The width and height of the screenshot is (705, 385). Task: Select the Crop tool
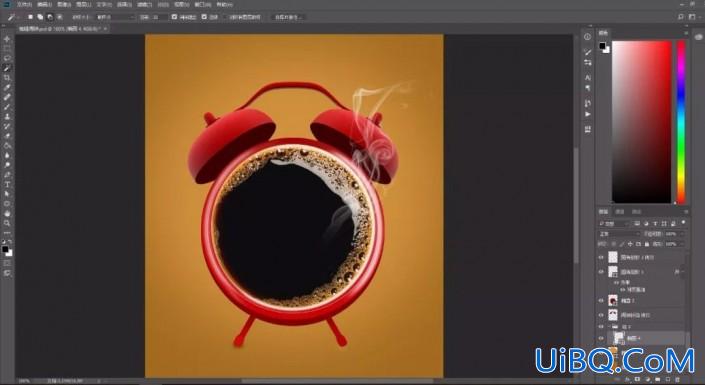7,78
